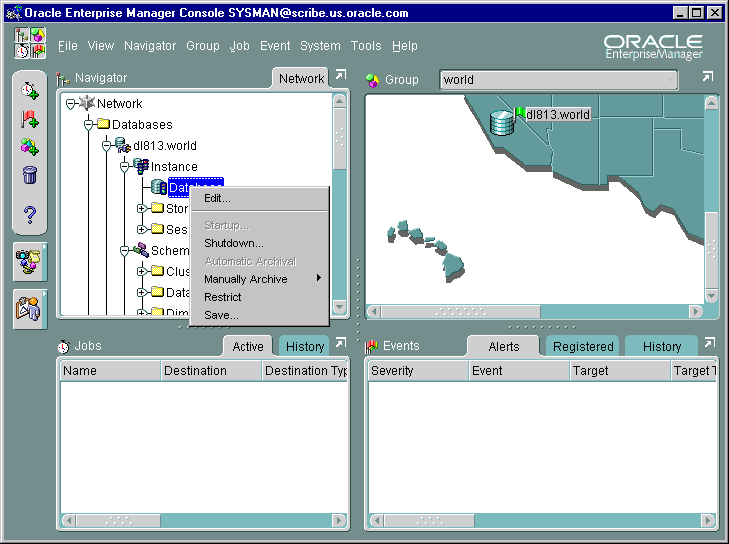729x544 pixels.
Task: Click the Events flag title icon
Action: point(371,346)
